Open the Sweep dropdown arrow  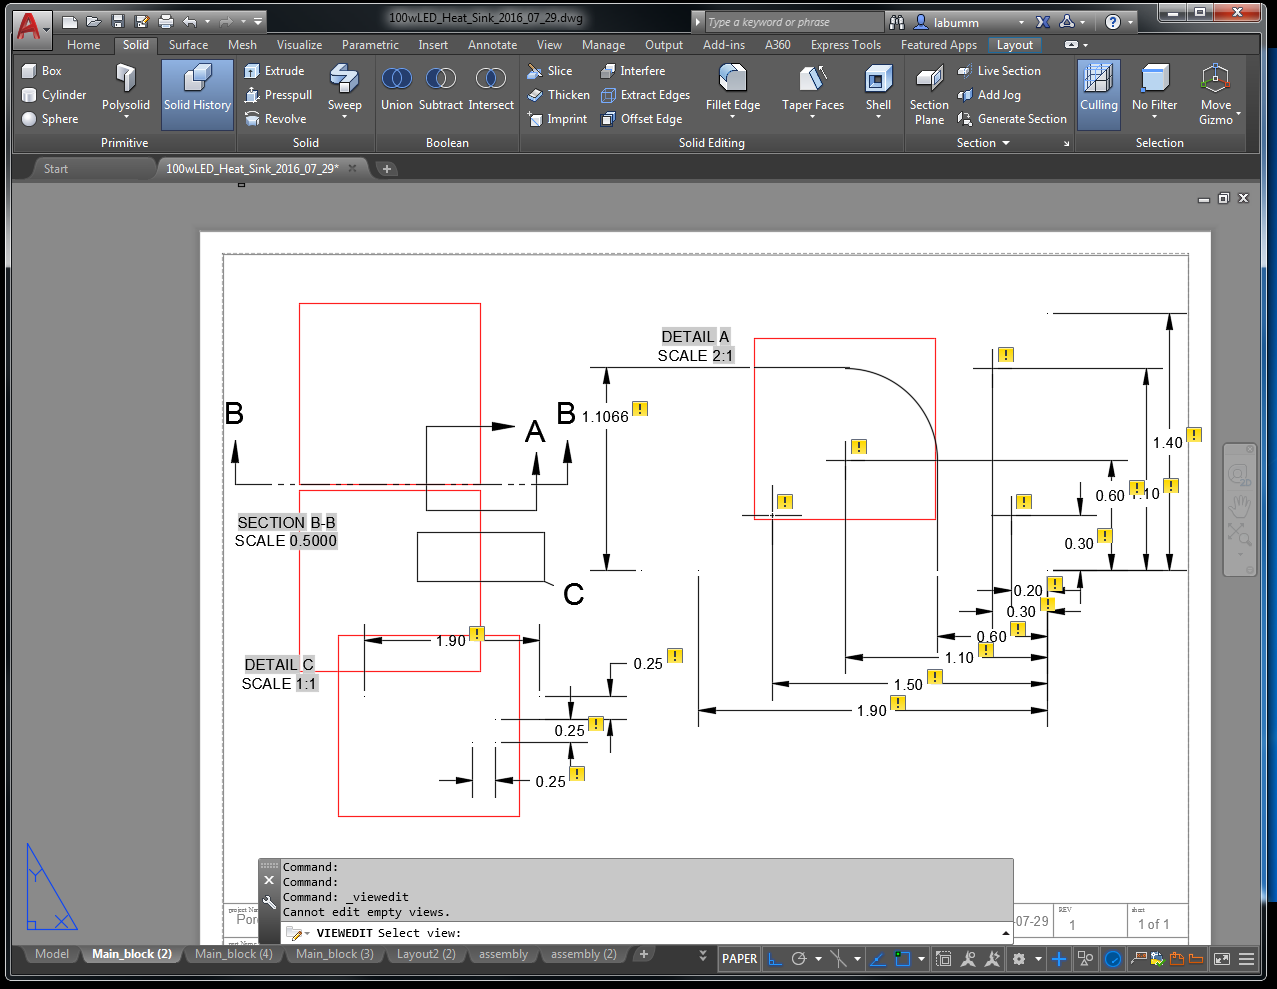(x=345, y=117)
